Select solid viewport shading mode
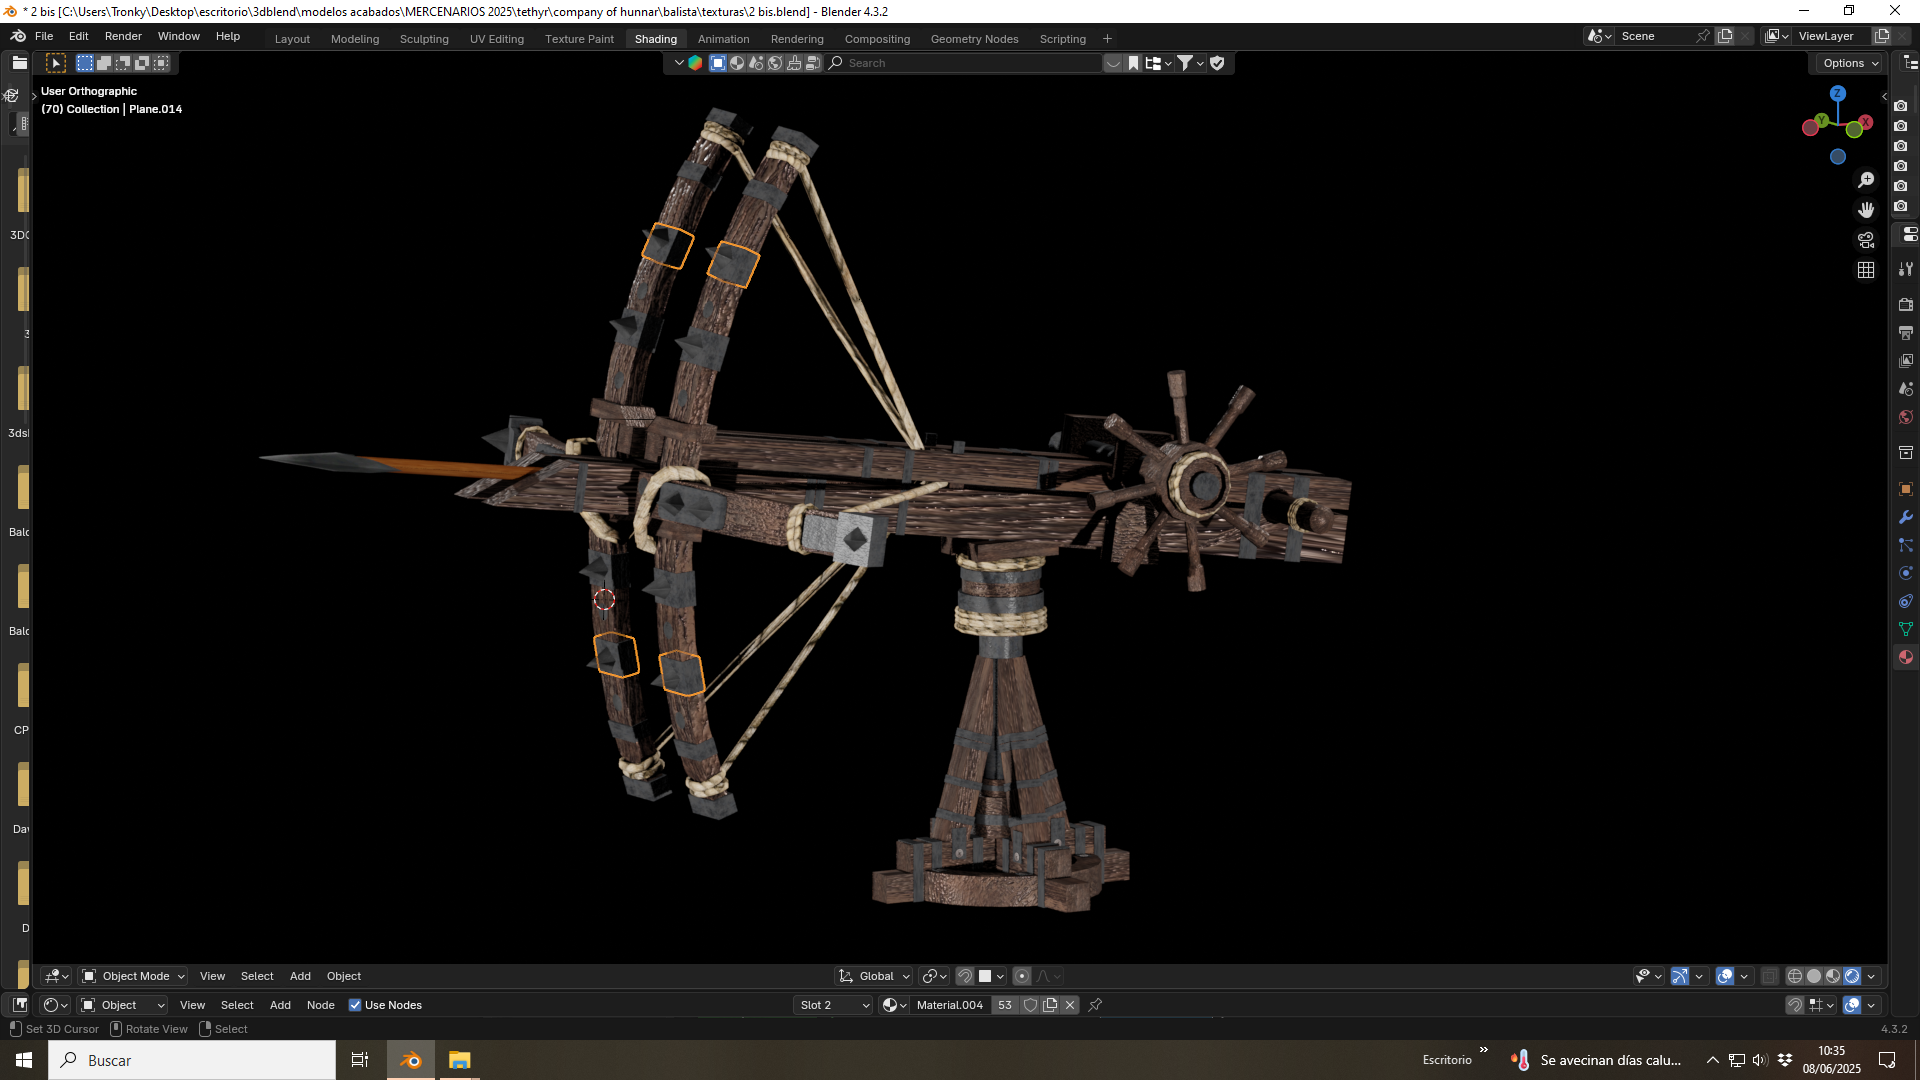1920x1080 pixels. [1814, 976]
